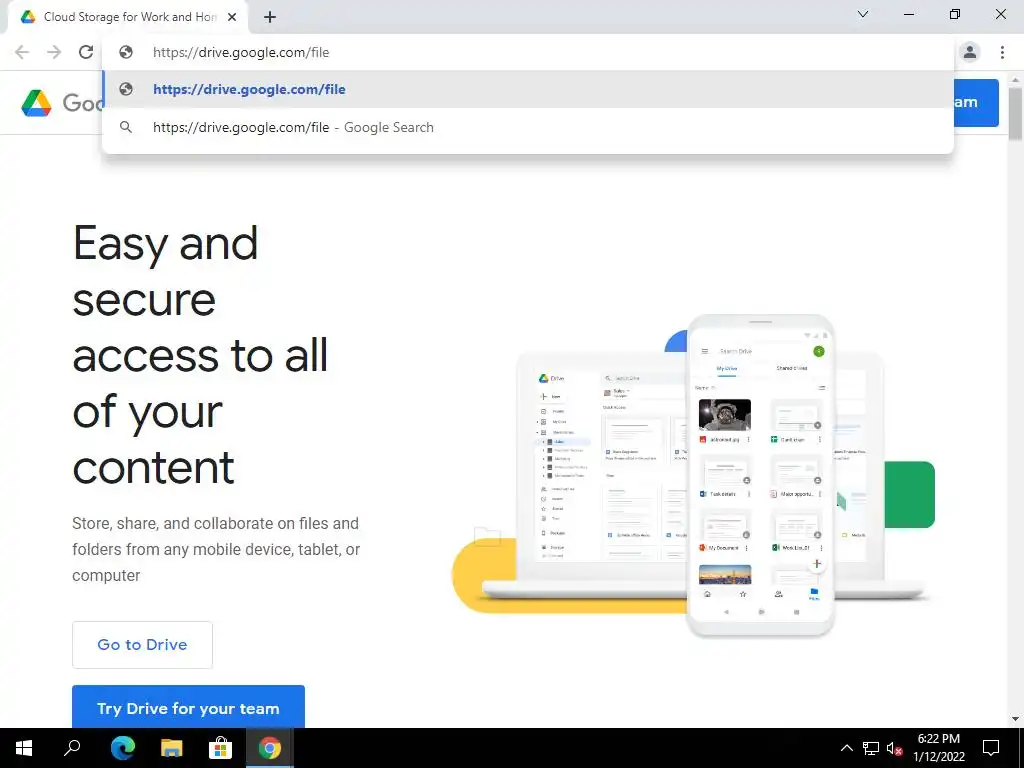The height and width of the screenshot is (768, 1024).
Task: Choose the Google Search suggestion
Action: click(x=528, y=127)
